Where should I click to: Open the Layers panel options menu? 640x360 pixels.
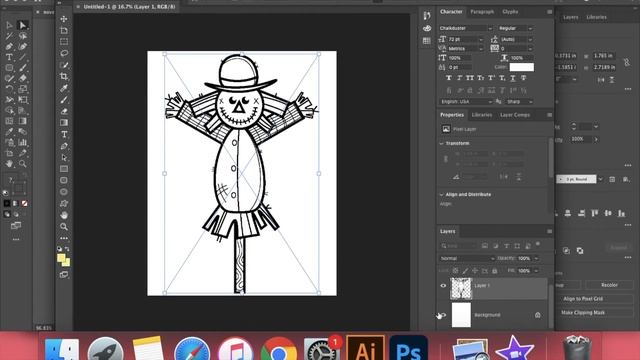tap(549, 231)
